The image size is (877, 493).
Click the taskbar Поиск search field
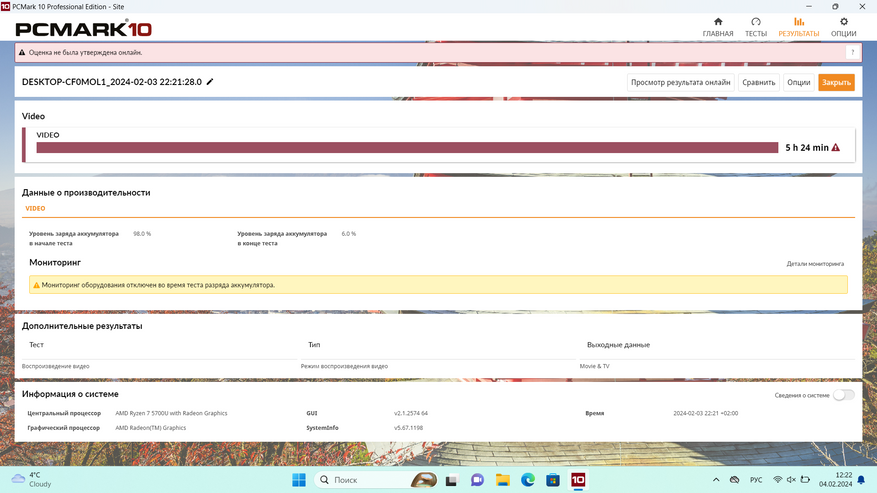[378, 480]
